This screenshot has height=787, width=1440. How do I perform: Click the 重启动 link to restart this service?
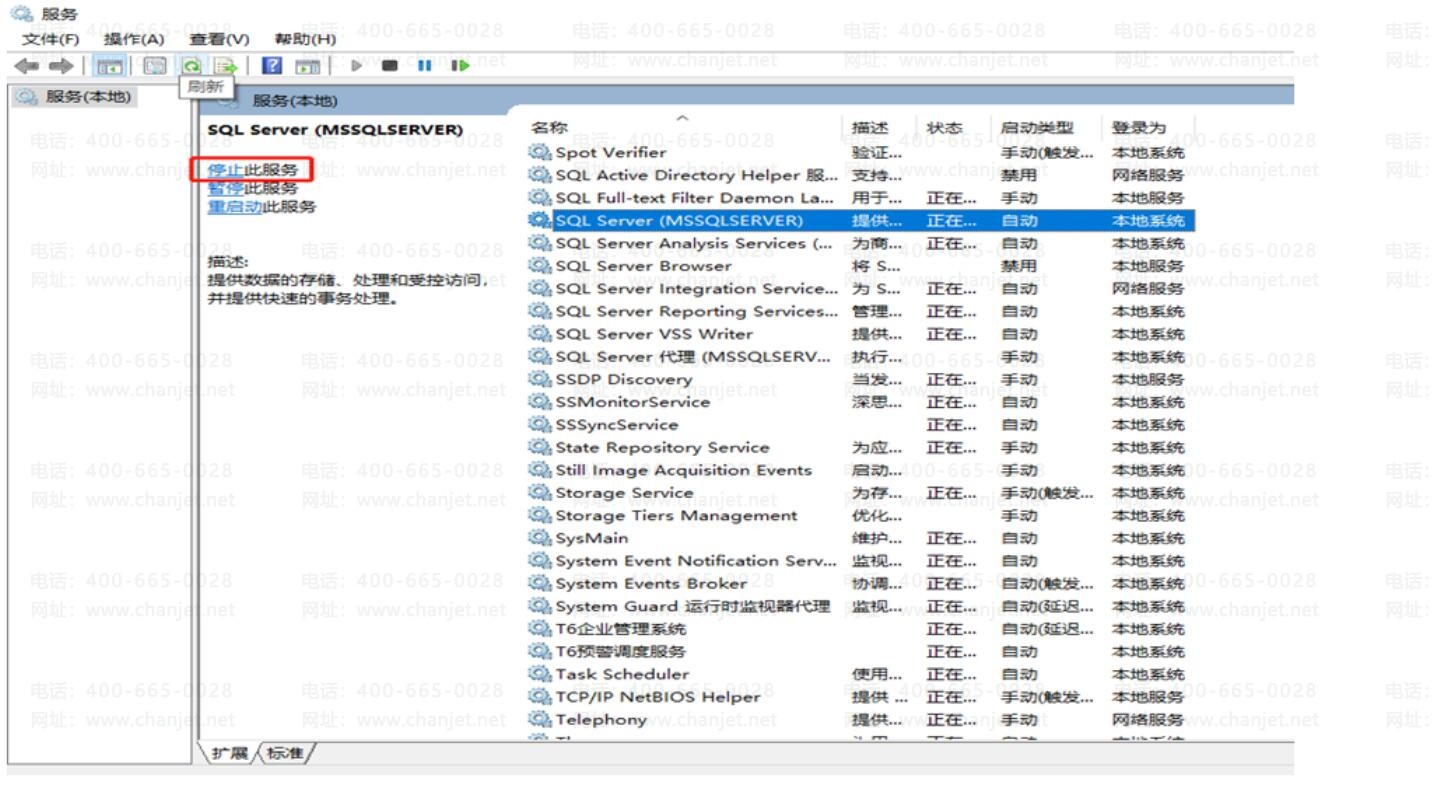click(235, 207)
